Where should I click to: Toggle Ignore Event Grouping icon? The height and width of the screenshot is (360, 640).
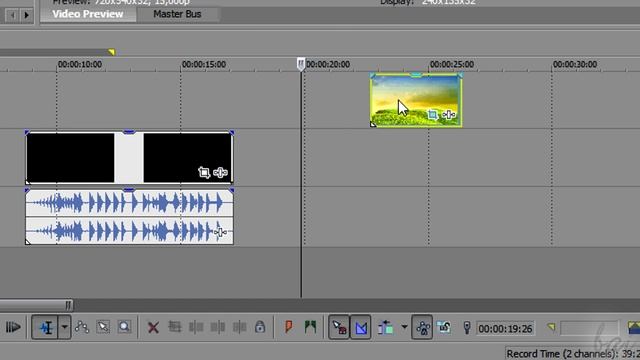pos(444,327)
